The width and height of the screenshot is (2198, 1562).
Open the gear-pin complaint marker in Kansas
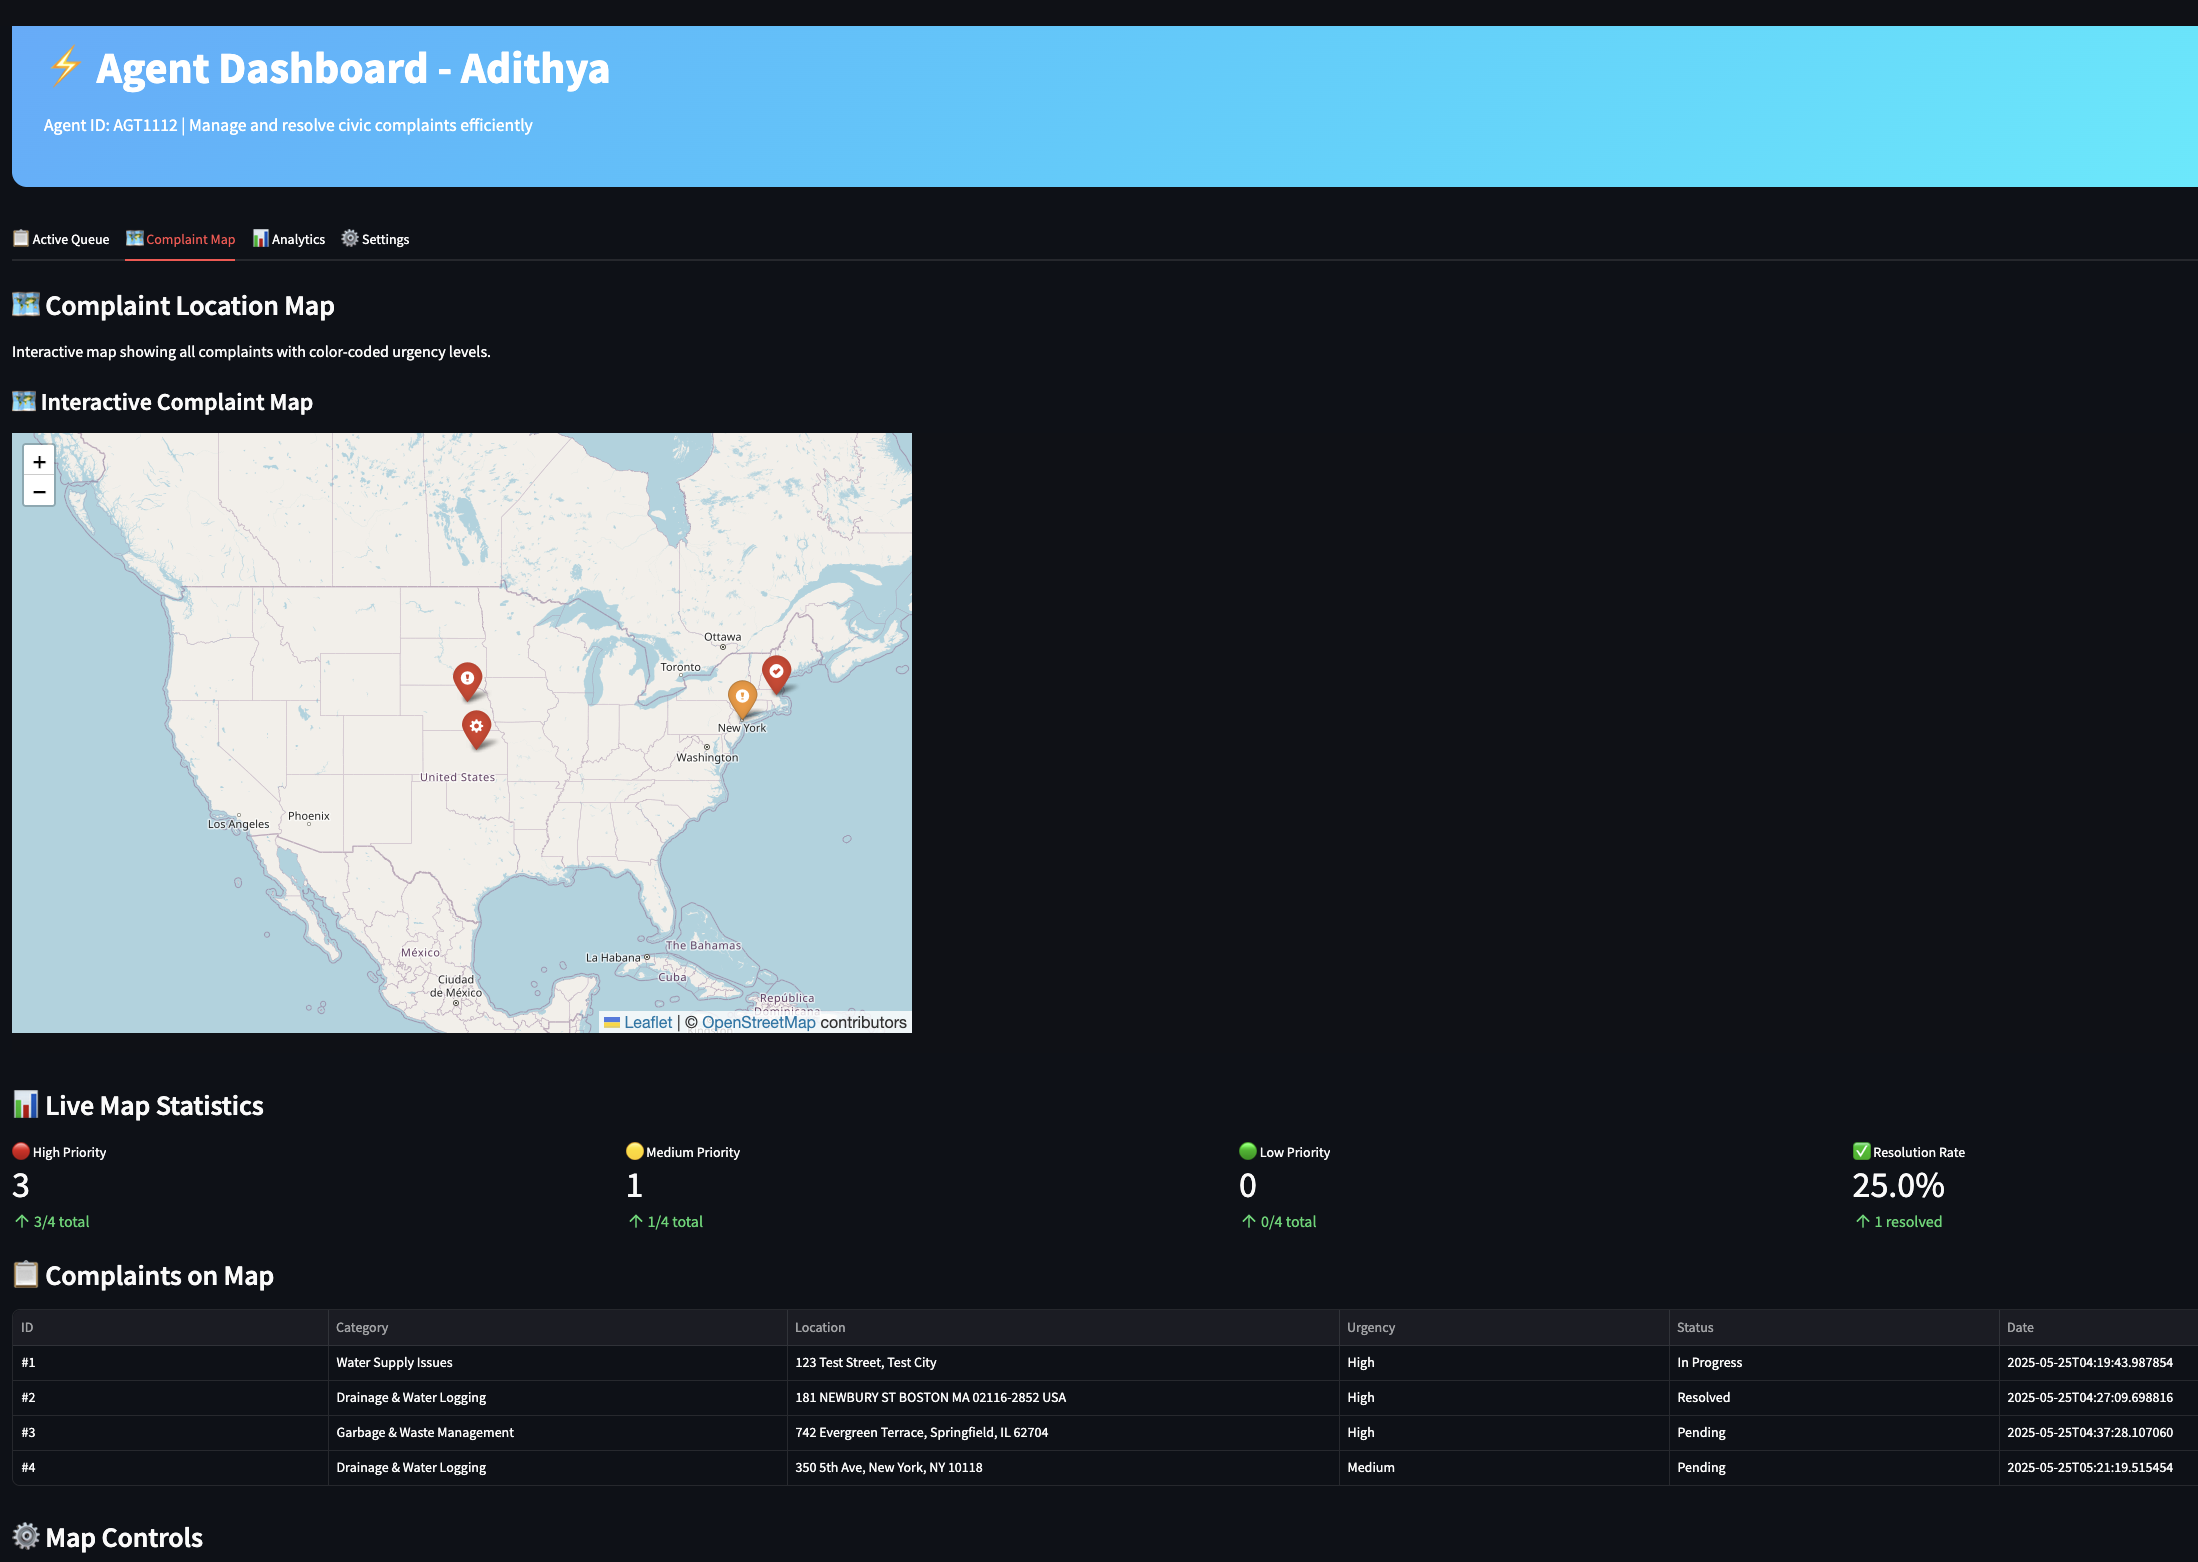(476, 727)
